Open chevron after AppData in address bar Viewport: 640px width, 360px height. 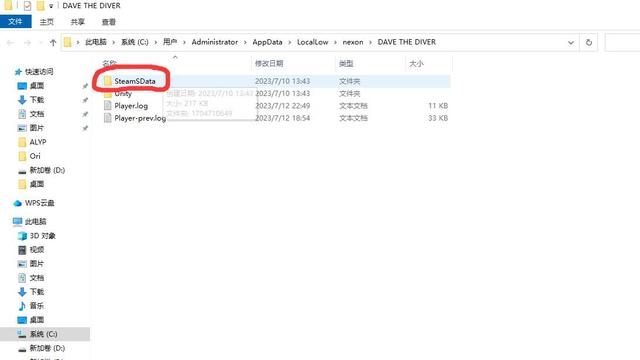[x=290, y=42]
